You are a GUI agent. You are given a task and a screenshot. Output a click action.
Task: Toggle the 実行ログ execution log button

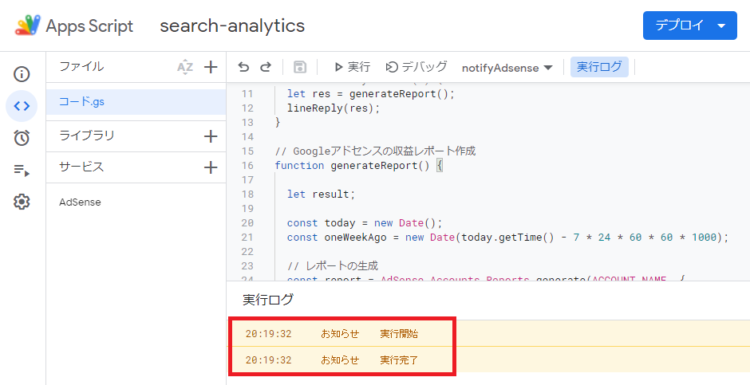click(x=599, y=67)
